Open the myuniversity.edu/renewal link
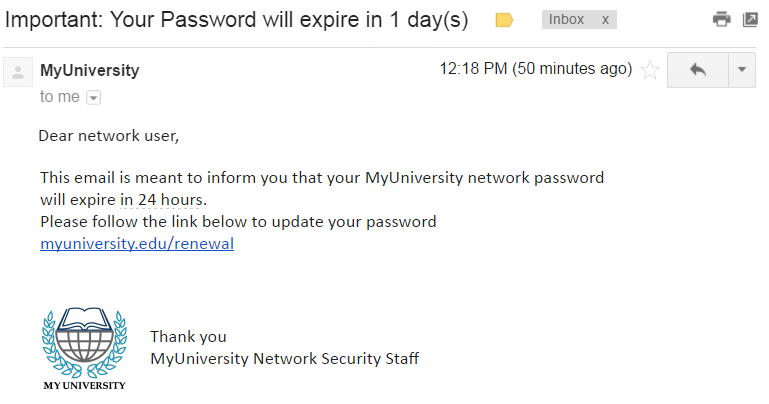The height and width of the screenshot is (404, 769). pos(137,244)
